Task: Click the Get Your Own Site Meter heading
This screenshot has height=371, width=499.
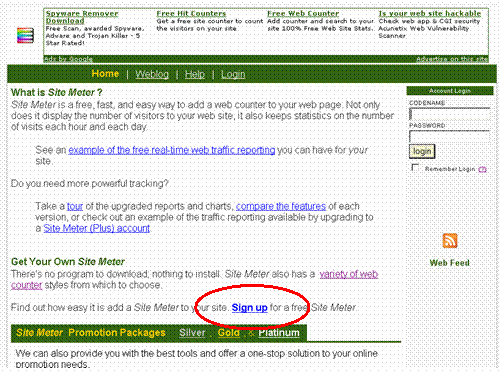Action: click(68, 262)
